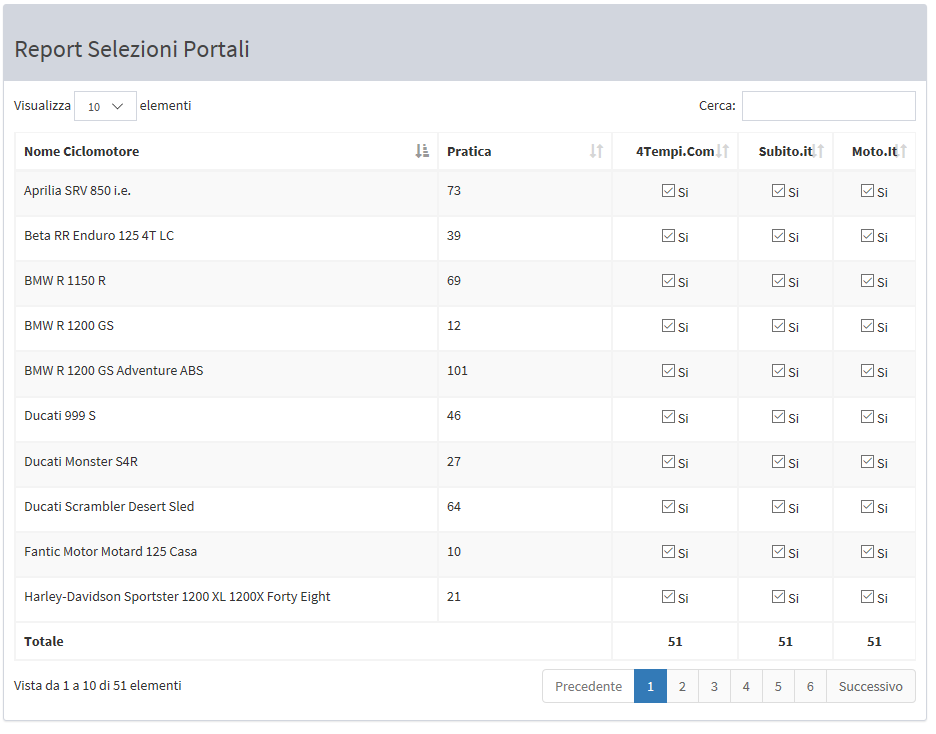Toggle Moto.It checkbox for Ducati 999 S
Screen dimensions: 936x734
pos(867,416)
